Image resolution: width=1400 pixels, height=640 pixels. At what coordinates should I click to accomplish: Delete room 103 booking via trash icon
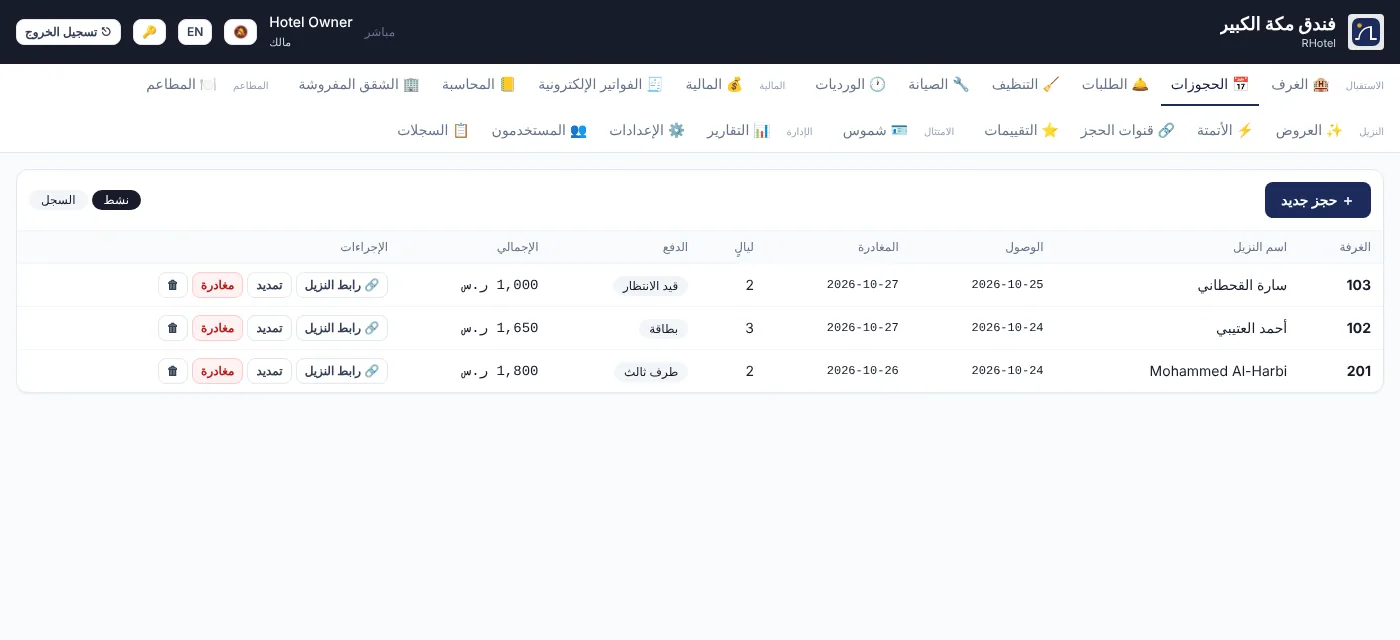tap(173, 285)
